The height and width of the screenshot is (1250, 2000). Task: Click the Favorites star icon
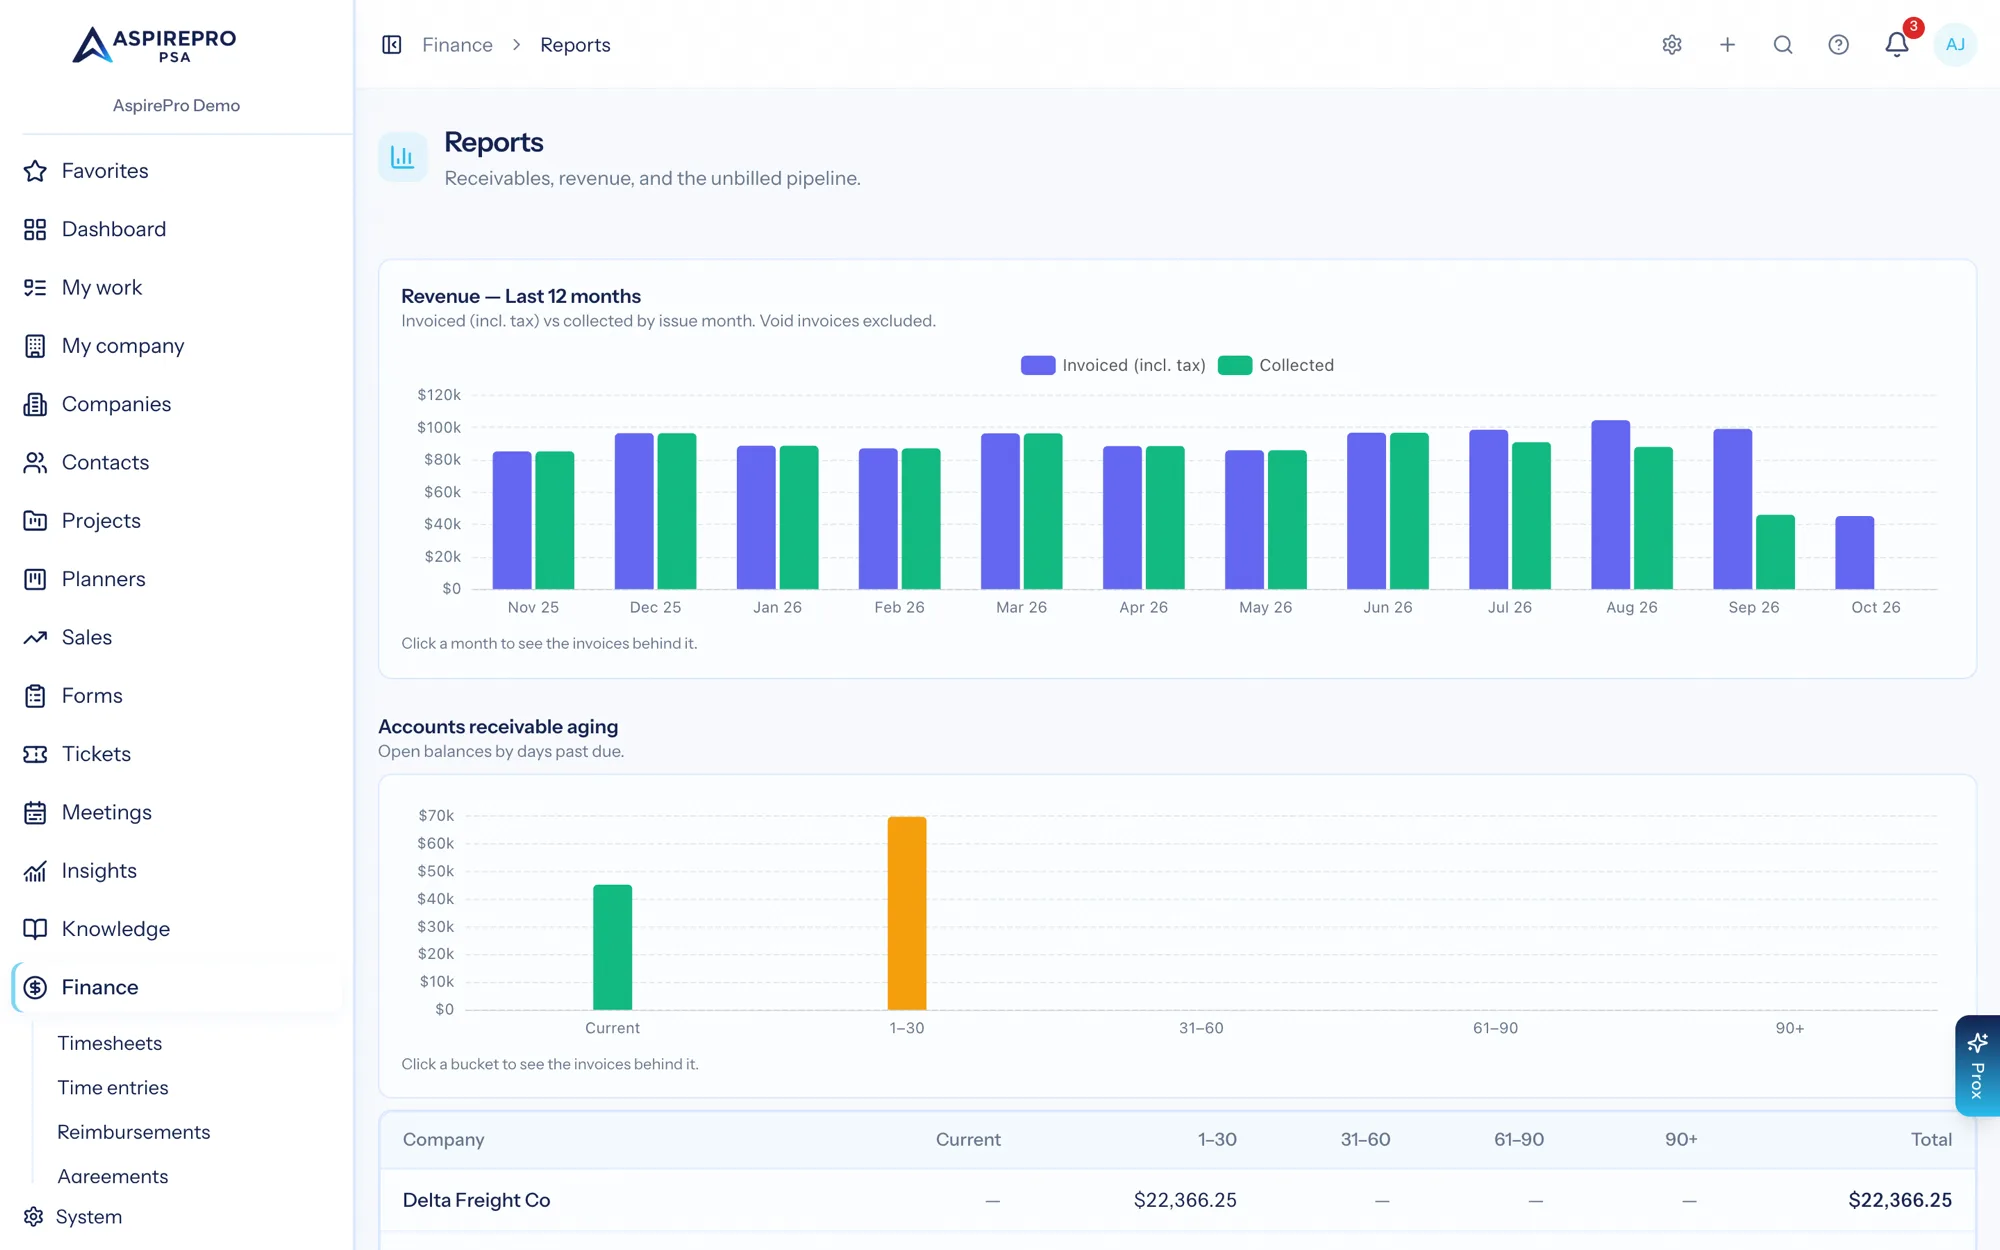point(35,171)
